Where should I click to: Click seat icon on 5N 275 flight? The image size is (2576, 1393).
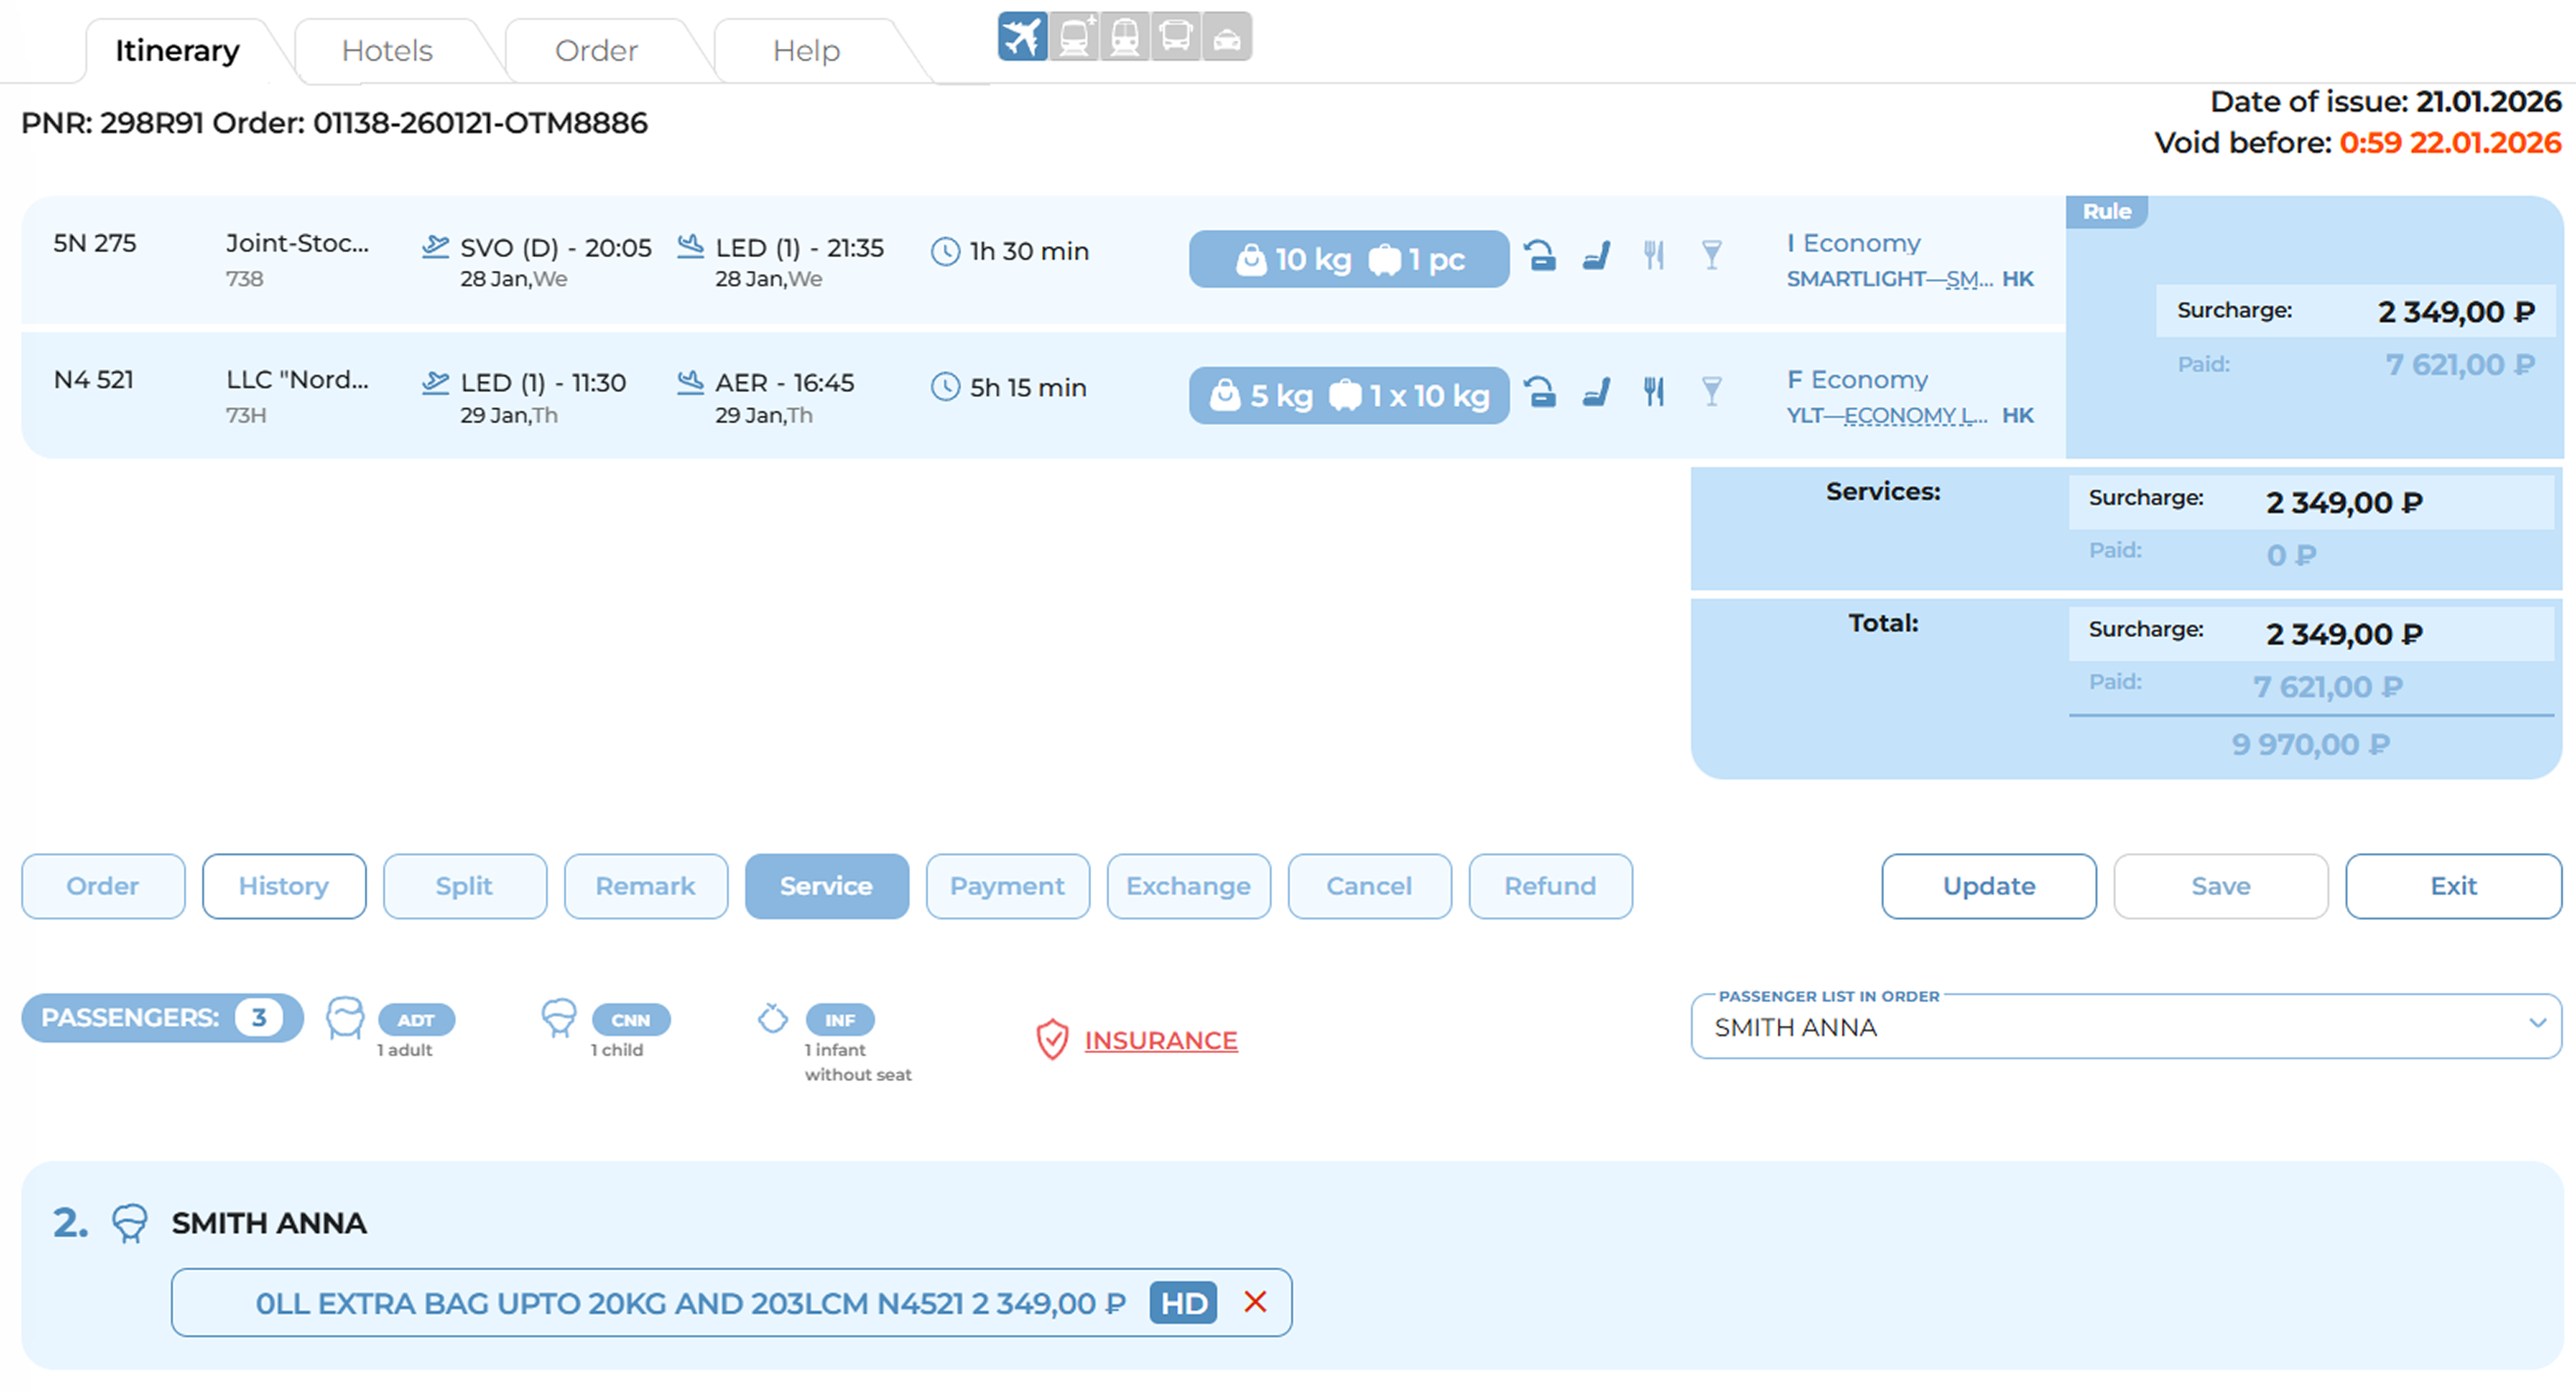tap(1597, 256)
